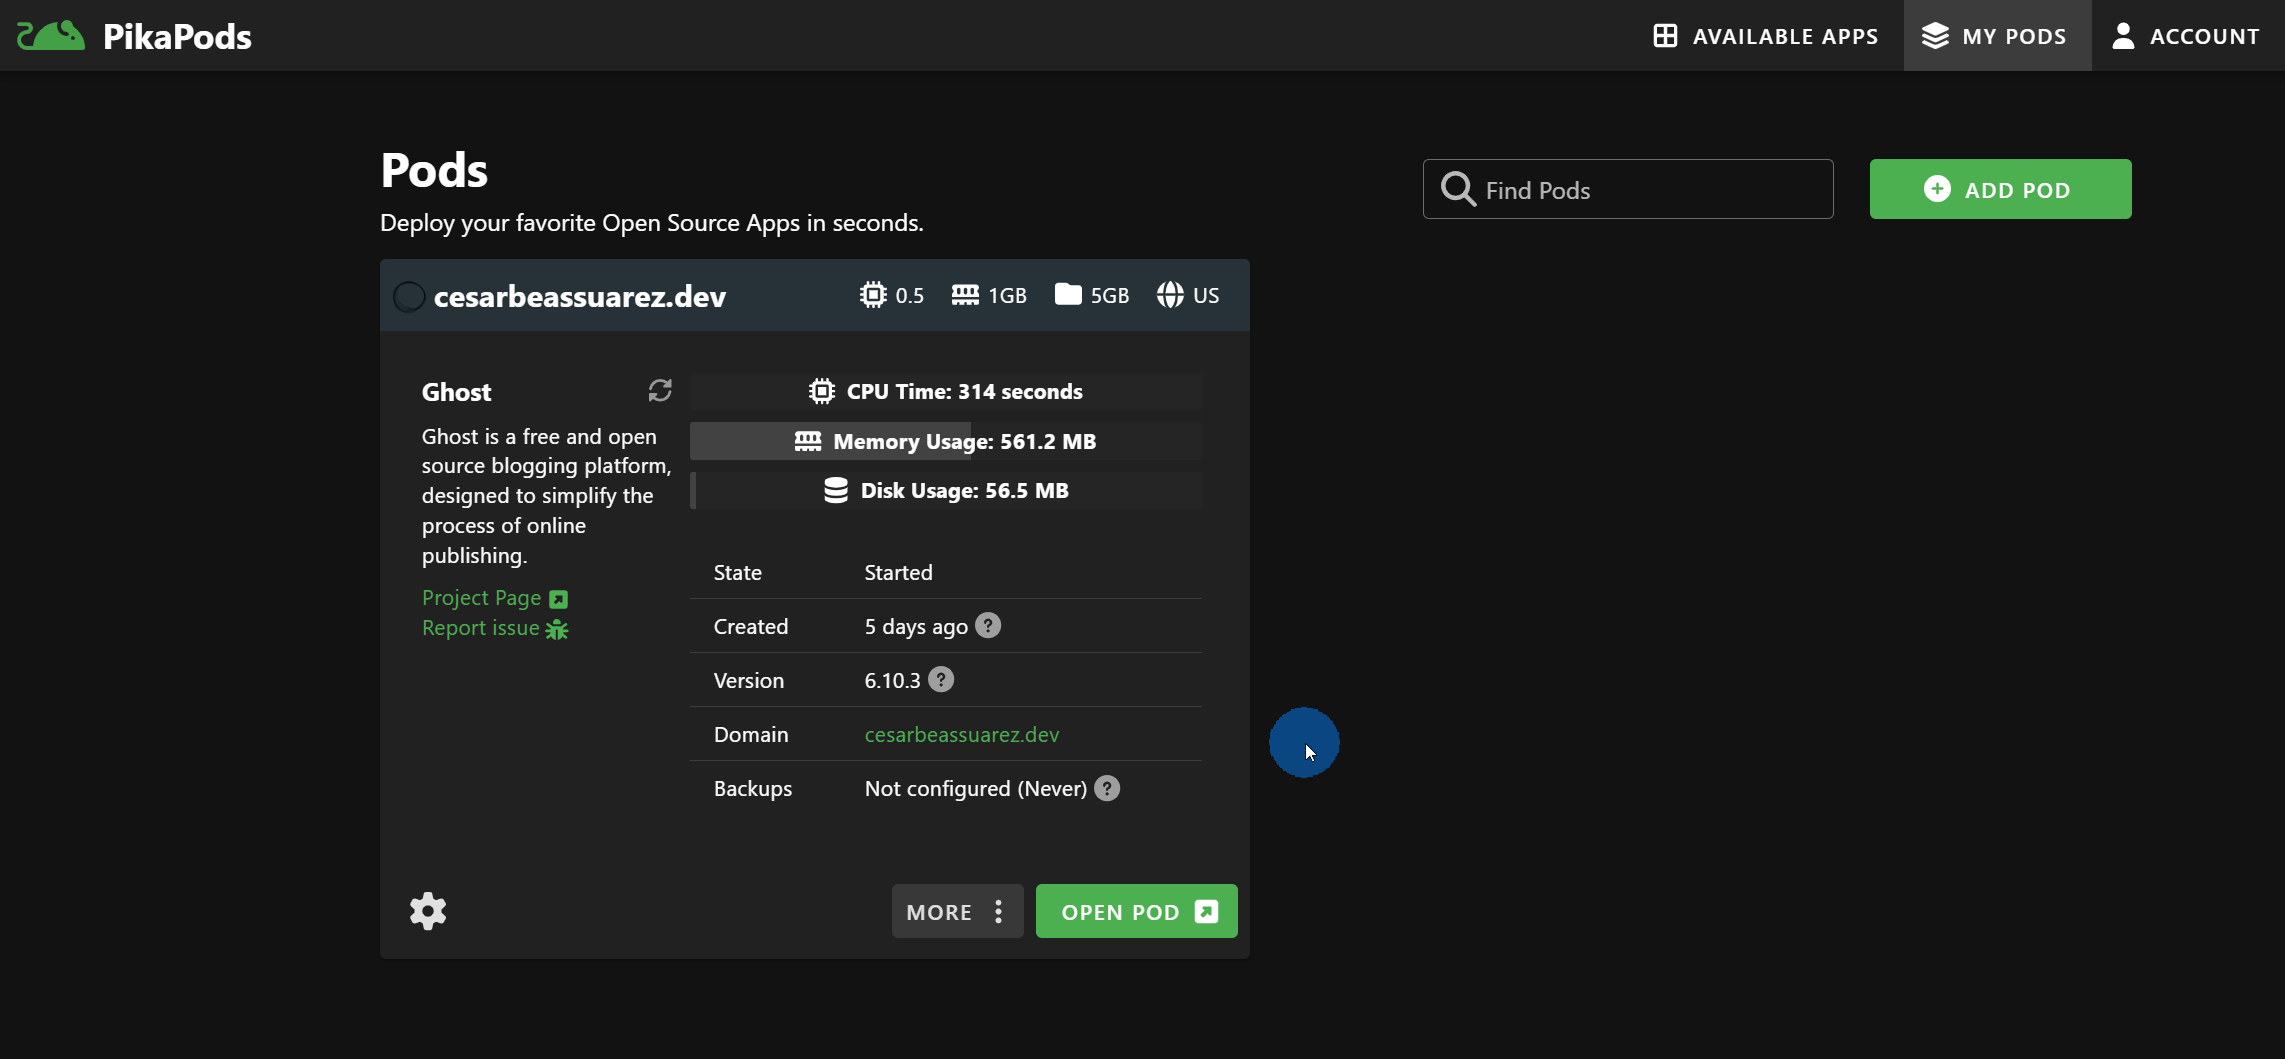
Task: Click the Memory Usage progress bar
Action: click(x=946, y=441)
